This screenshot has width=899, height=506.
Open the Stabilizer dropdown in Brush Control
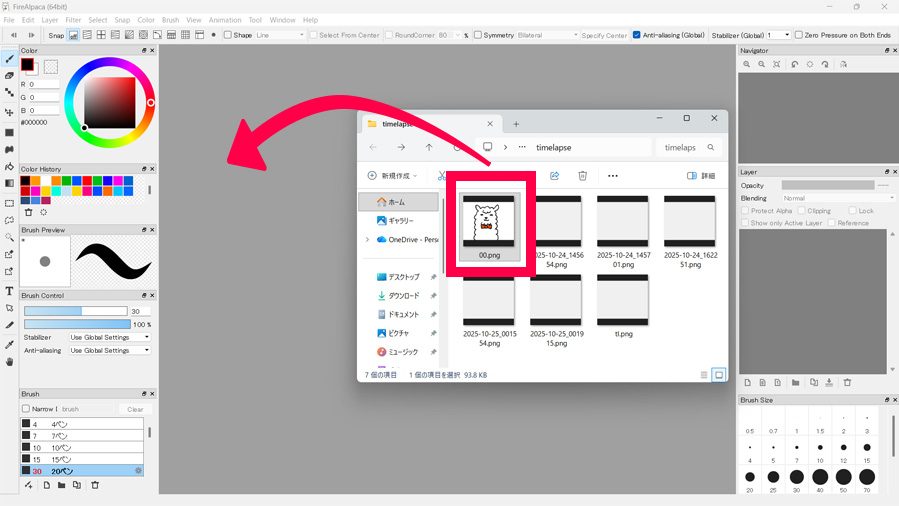point(110,337)
